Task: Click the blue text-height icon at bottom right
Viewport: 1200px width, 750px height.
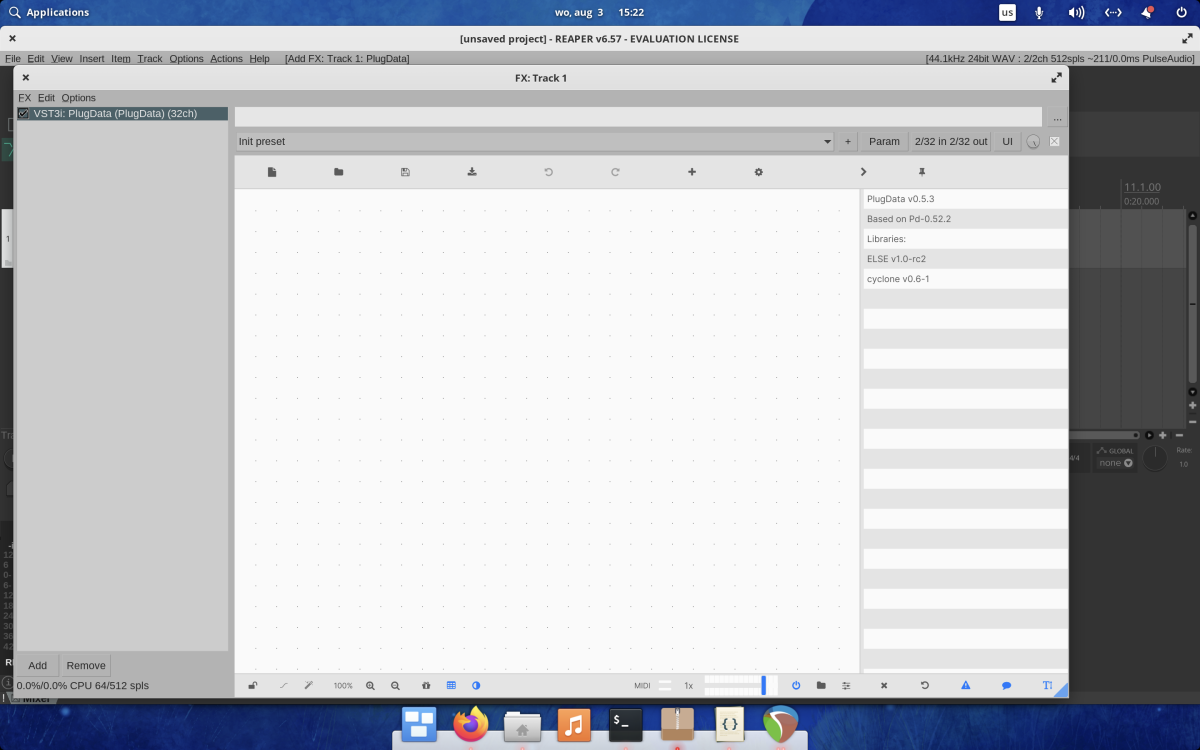Action: click(x=1047, y=686)
